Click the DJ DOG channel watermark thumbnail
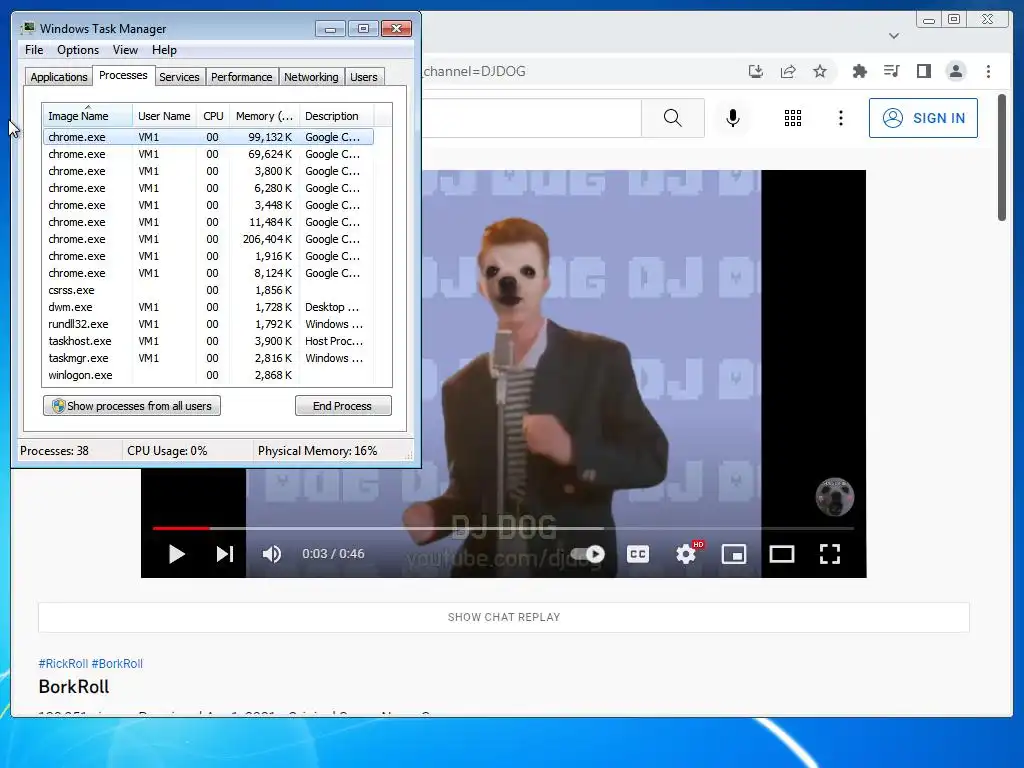Viewport: 1024px width, 768px height. pyautogui.click(x=835, y=497)
